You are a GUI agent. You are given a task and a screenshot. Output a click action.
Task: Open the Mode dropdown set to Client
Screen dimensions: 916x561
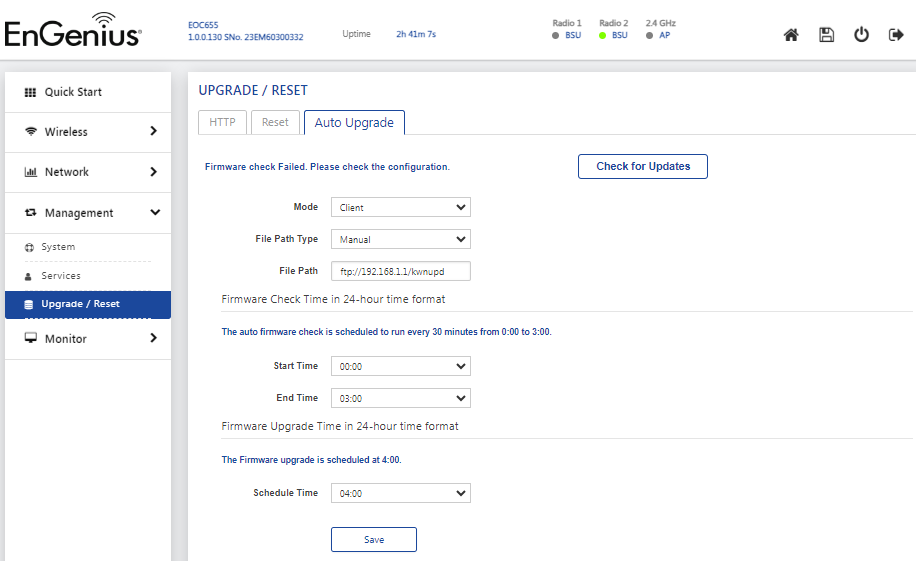pyautogui.click(x=401, y=207)
